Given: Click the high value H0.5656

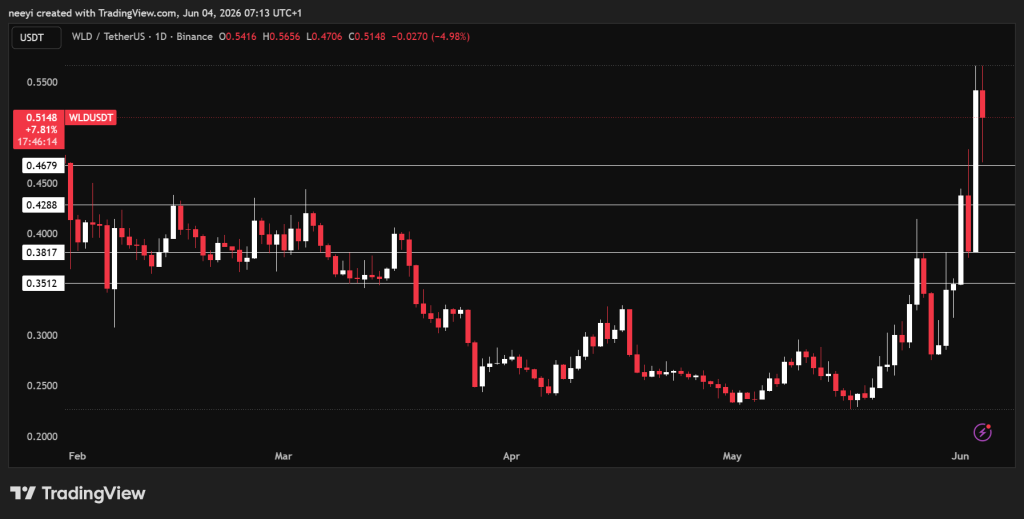Looking at the screenshot, I should (281, 37).
